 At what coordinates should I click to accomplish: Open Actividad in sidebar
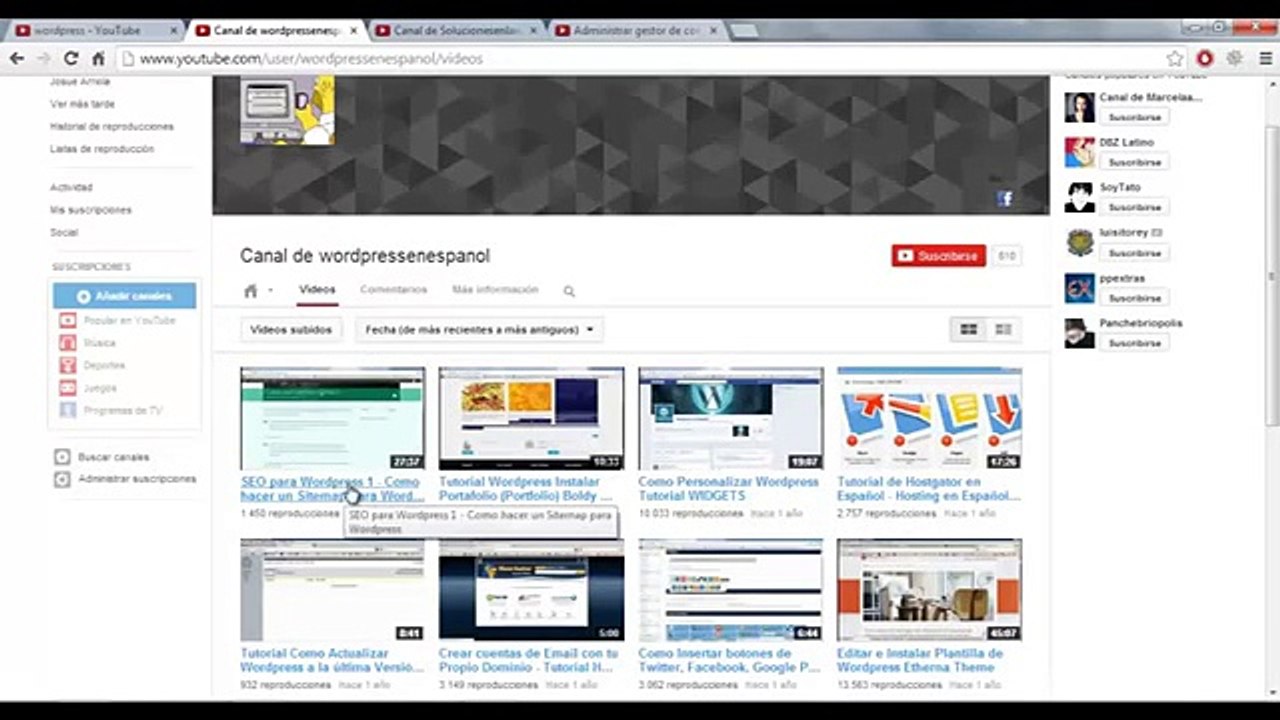tap(71, 188)
